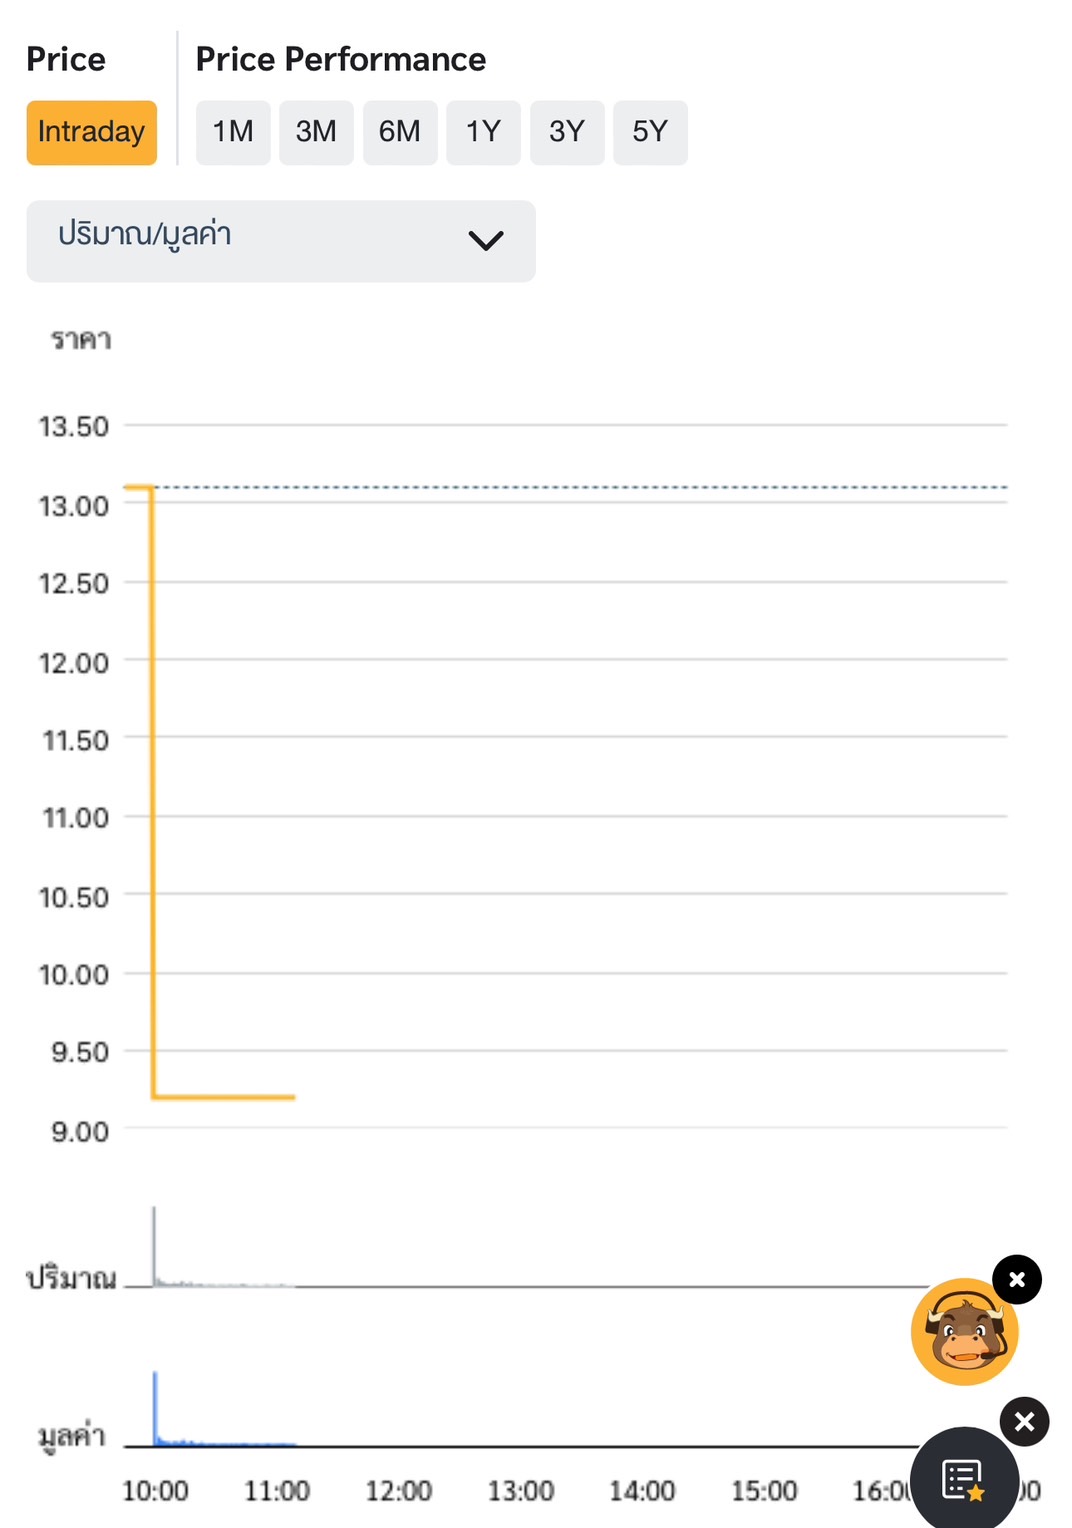Show the 5Y price performance chart
The height and width of the screenshot is (1528, 1072).
pos(650,132)
